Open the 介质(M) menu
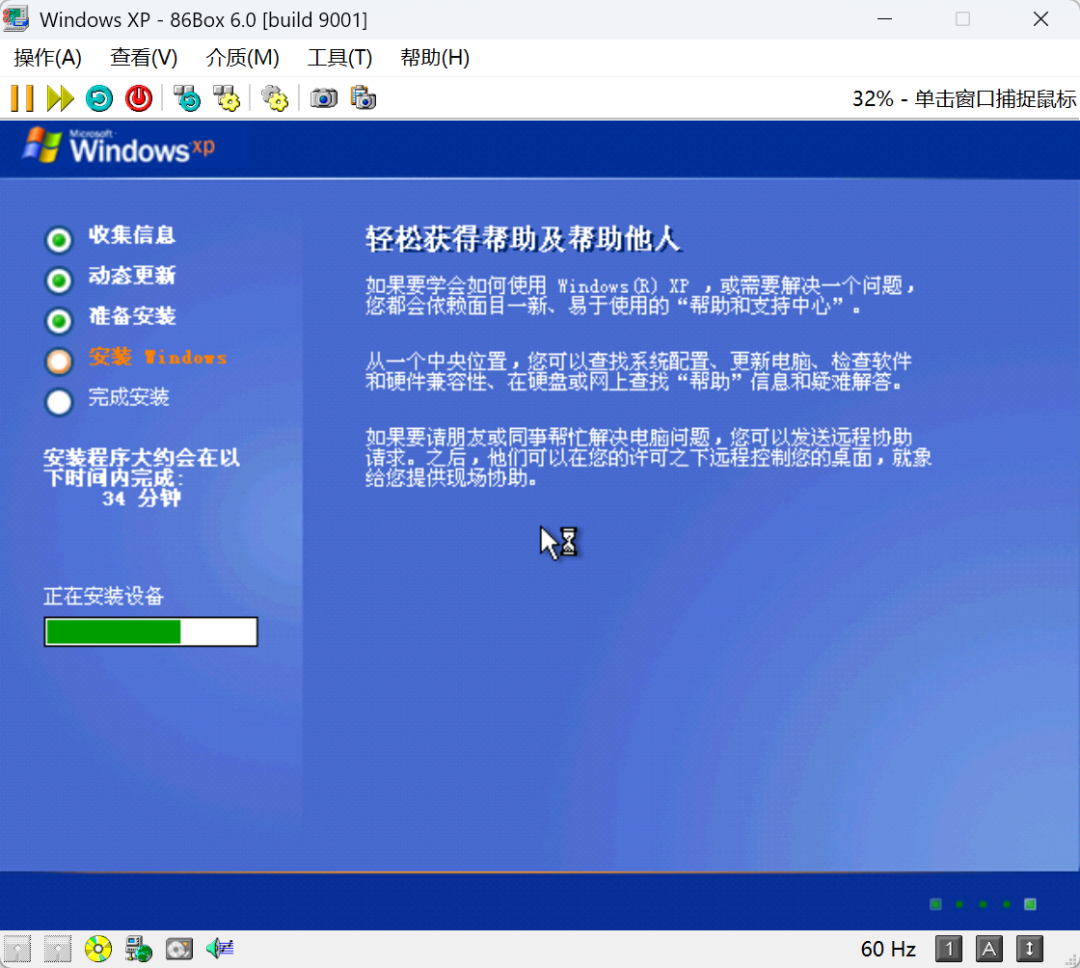 (242, 57)
